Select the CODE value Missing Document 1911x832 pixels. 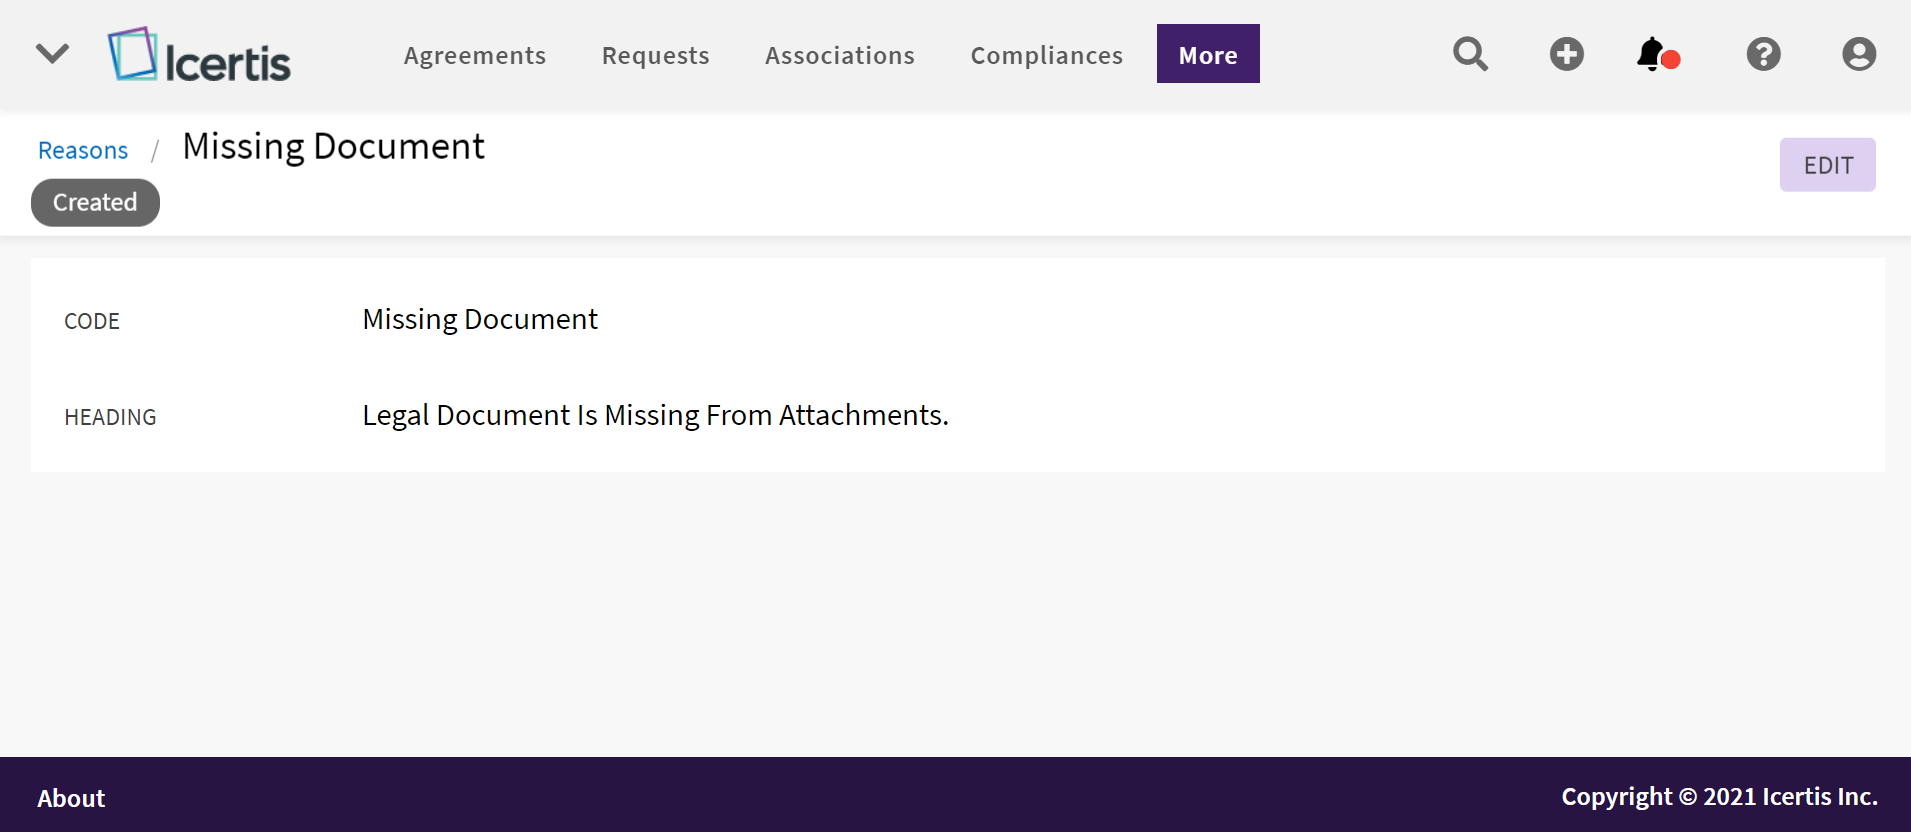click(480, 319)
